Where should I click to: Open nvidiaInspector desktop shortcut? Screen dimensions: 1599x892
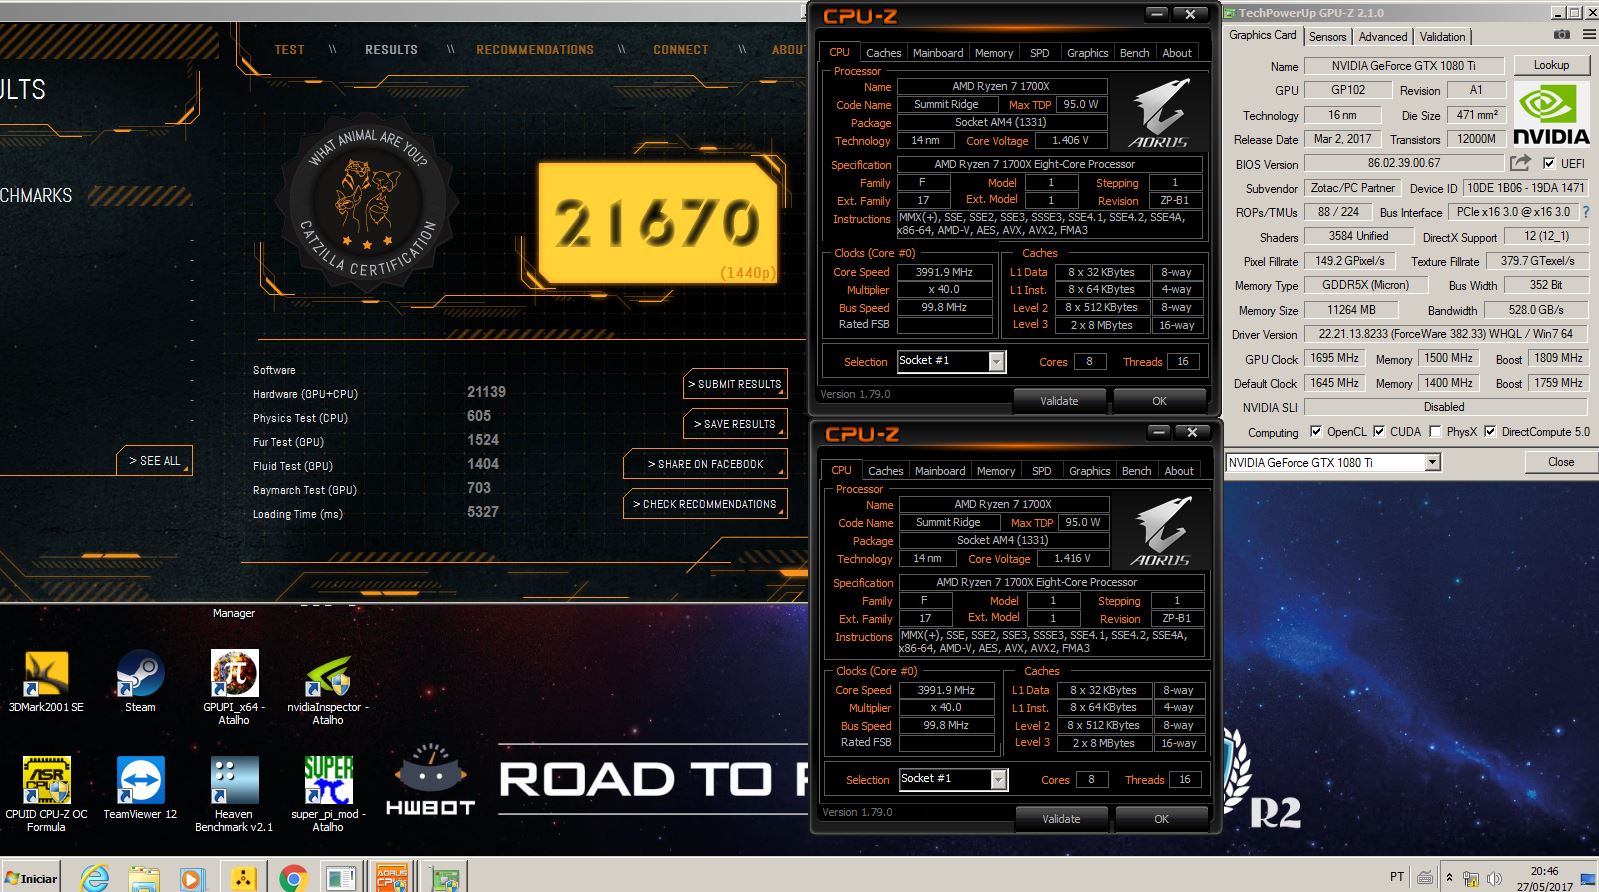pyautogui.click(x=328, y=688)
